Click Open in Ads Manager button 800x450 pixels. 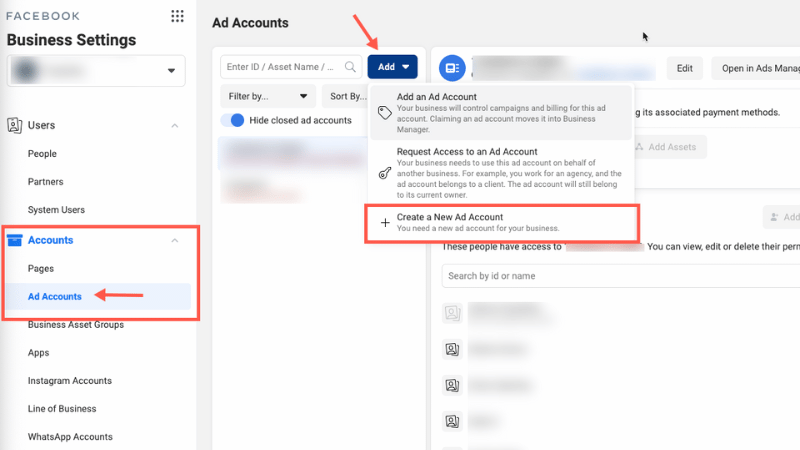click(756, 68)
